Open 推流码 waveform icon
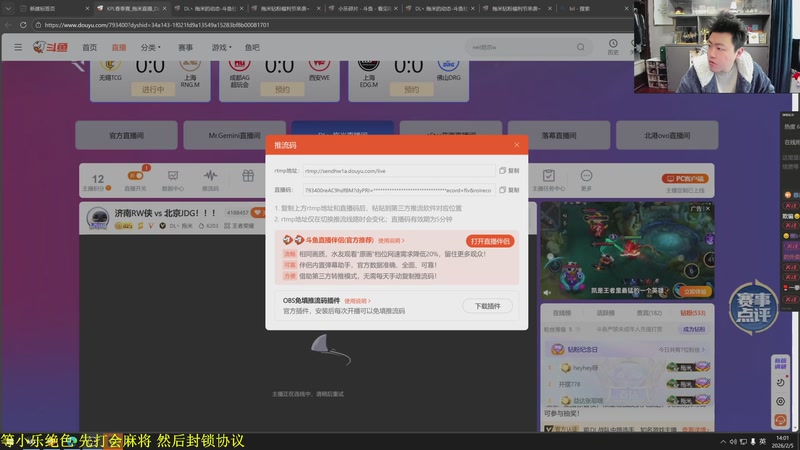Image resolution: width=800 pixels, height=450 pixels. click(x=210, y=180)
